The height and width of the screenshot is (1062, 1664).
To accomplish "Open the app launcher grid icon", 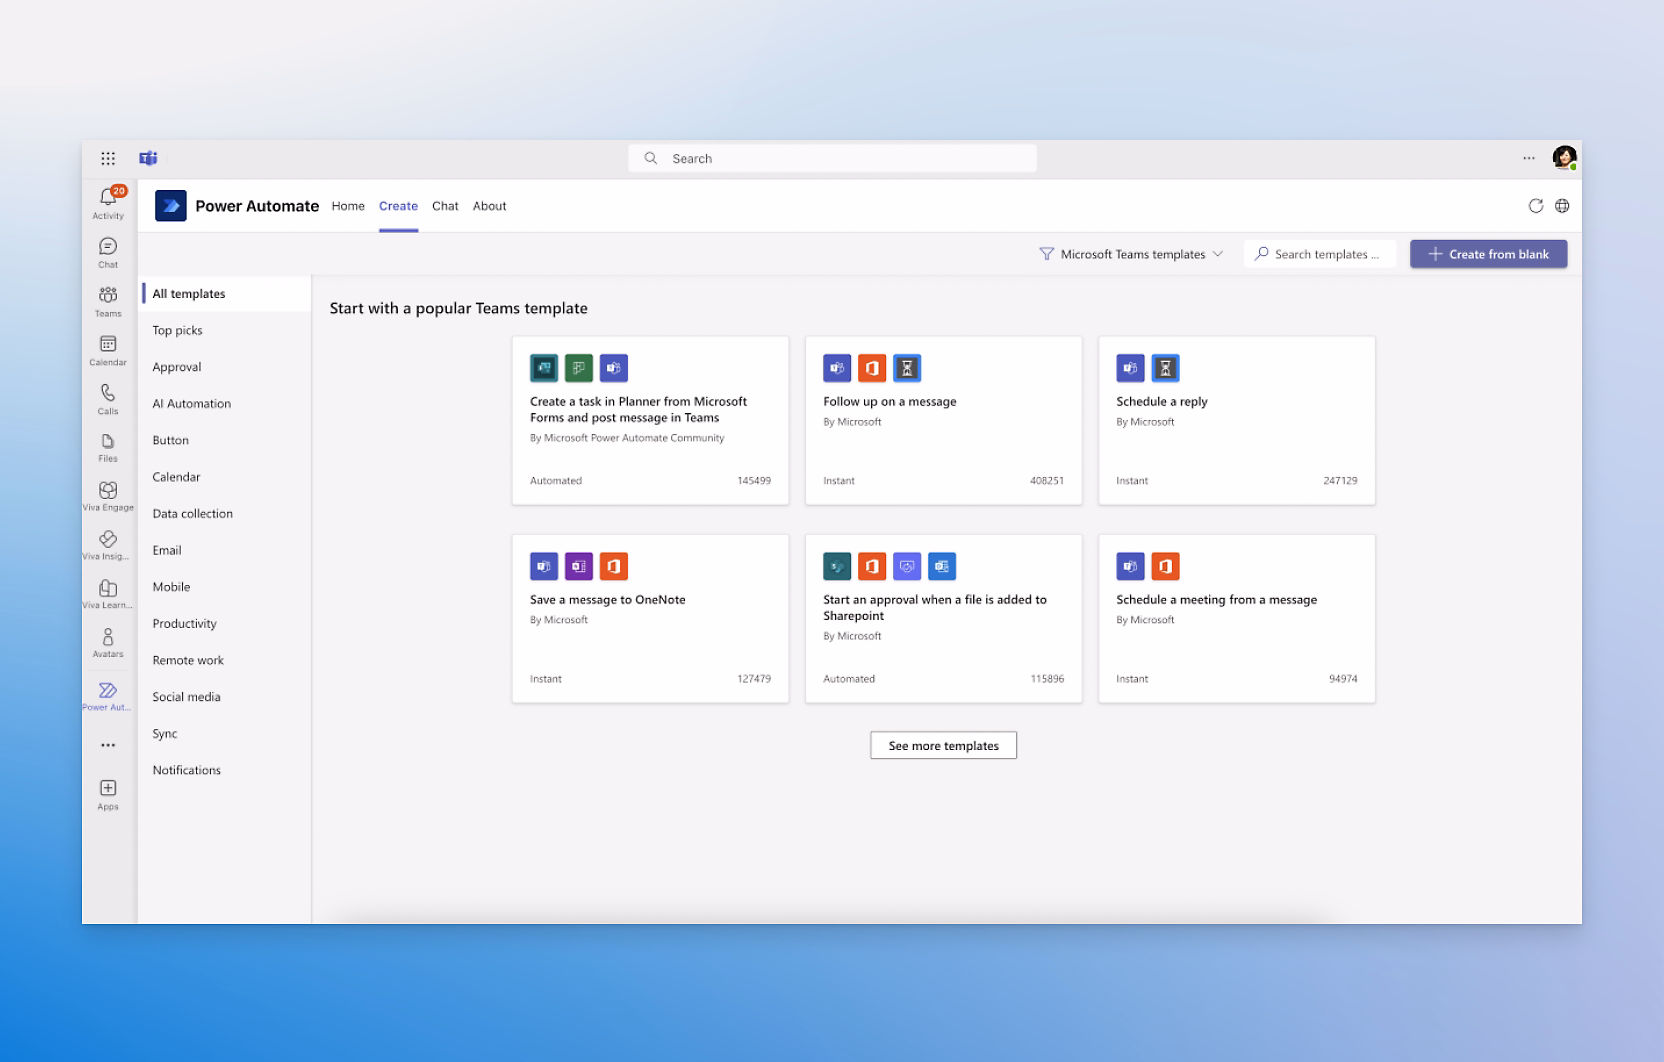I will pyautogui.click(x=108, y=158).
